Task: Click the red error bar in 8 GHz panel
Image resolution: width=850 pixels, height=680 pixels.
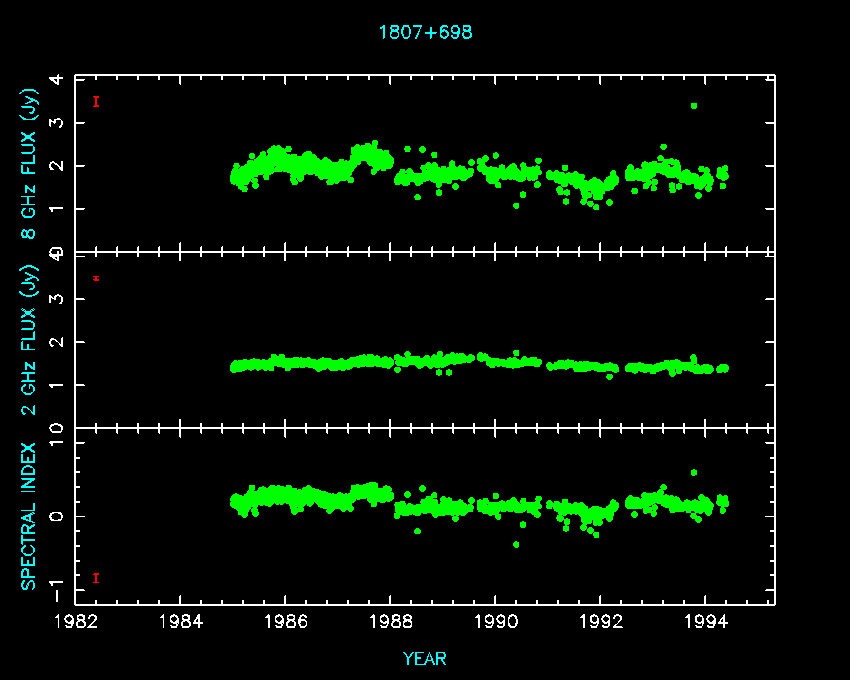Action: 96,101
